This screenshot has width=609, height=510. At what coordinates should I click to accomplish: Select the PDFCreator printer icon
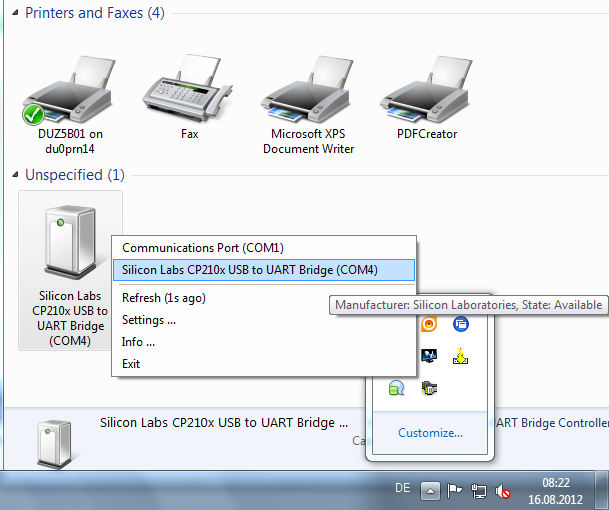click(427, 89)
